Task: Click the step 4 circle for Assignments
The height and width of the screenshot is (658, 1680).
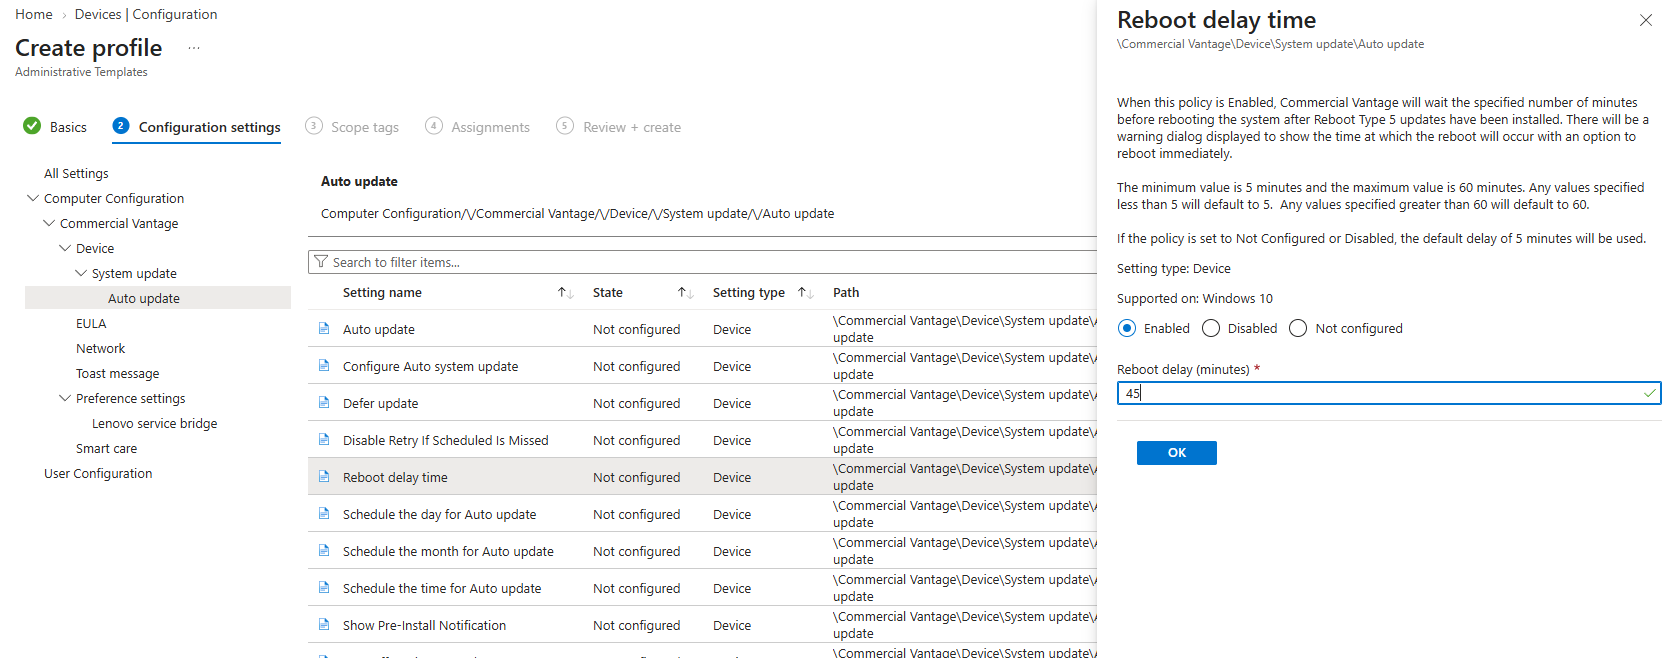Action: coord(434,126)
